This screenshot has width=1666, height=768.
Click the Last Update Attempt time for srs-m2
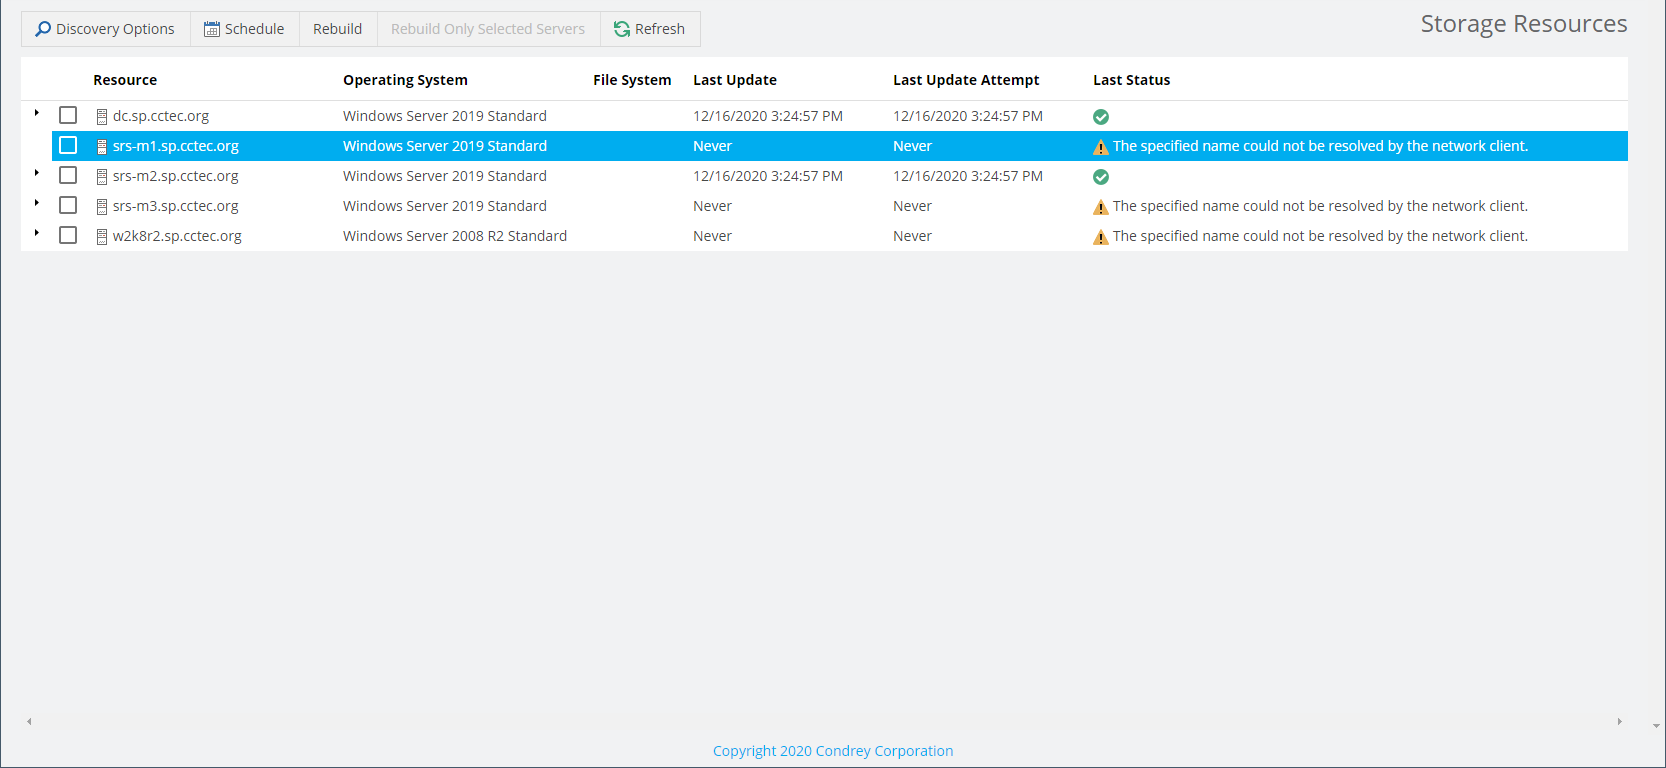point(968,176)
